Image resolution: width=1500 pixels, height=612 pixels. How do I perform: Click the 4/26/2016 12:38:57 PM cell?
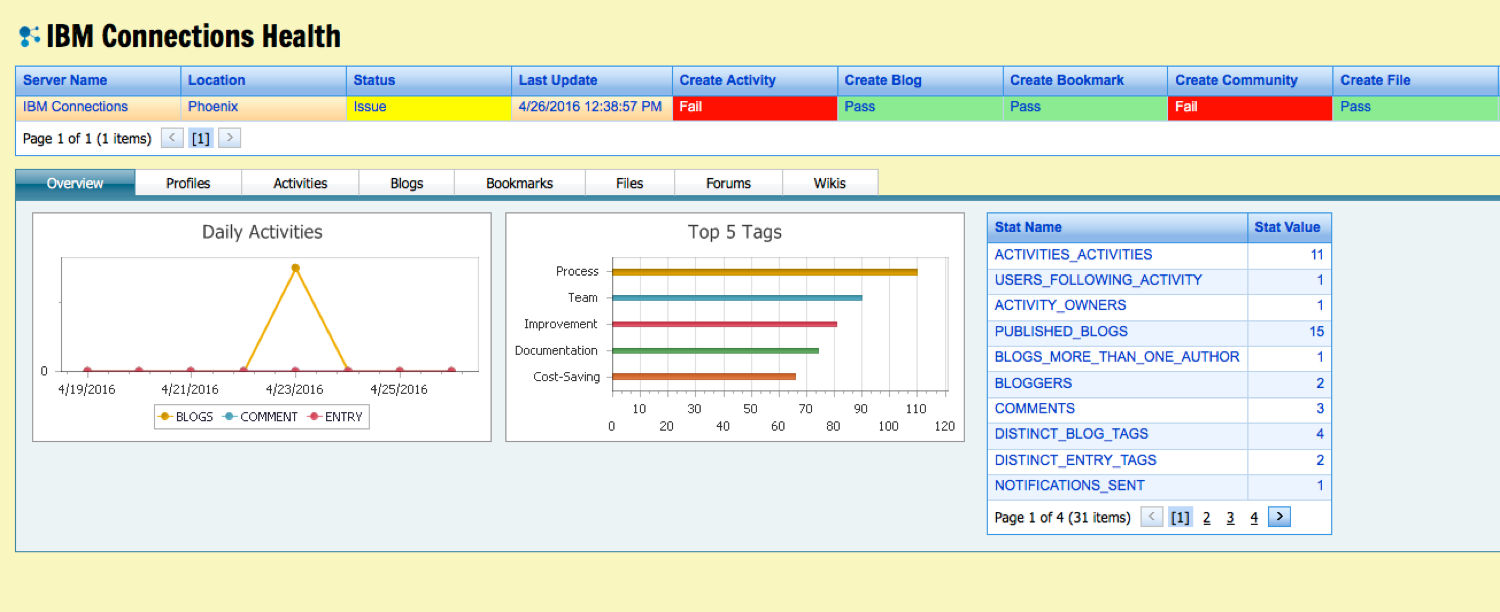click(592, 107)
